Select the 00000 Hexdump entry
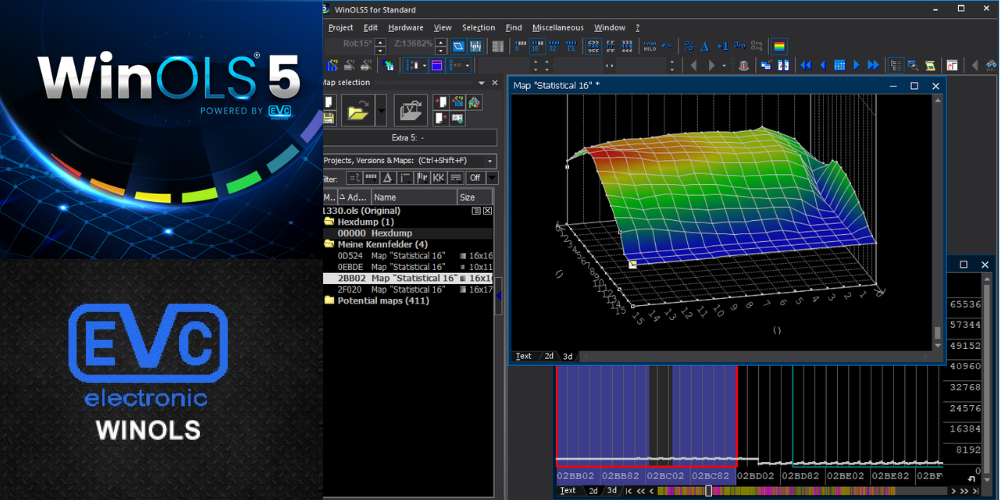This screenshot has width=1000, height=500. [x=408, y=233]
